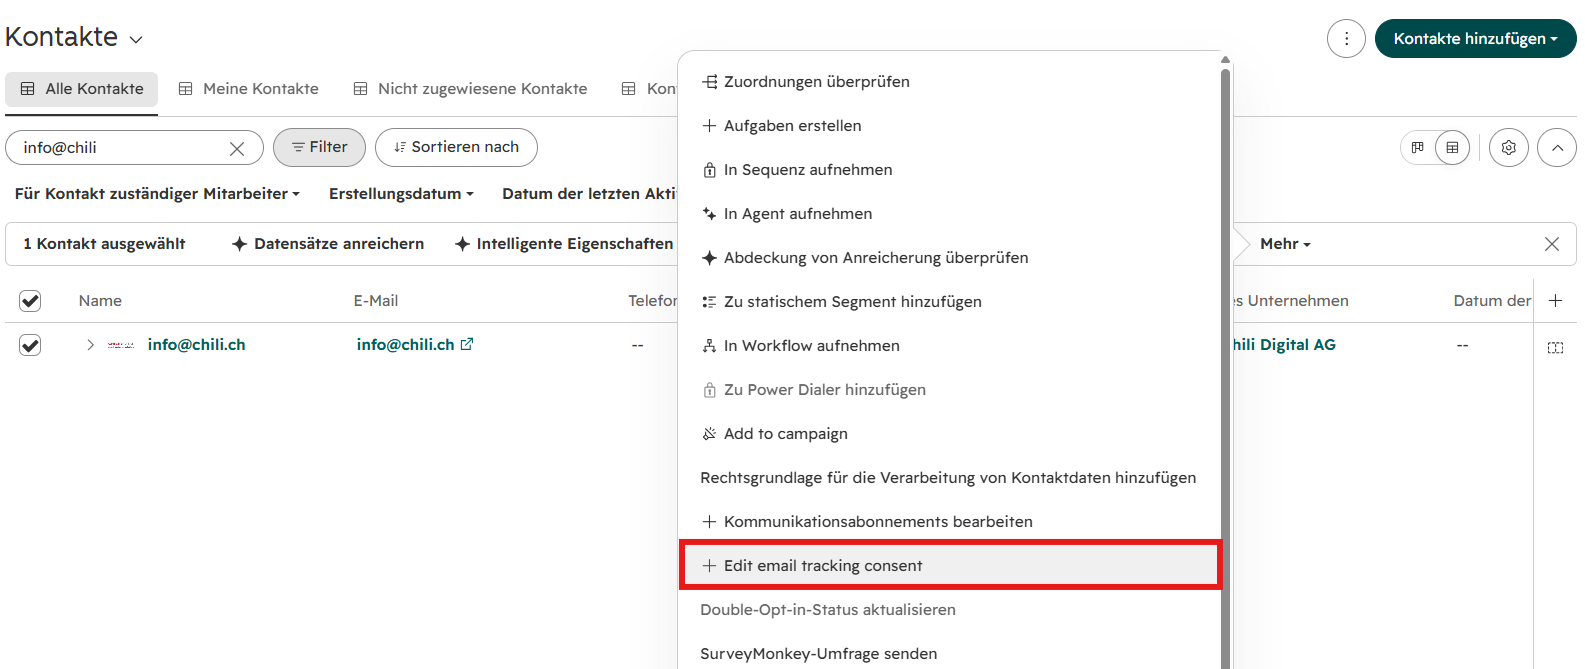
Task: Switch to table view icon
Action: point(1452,148)
